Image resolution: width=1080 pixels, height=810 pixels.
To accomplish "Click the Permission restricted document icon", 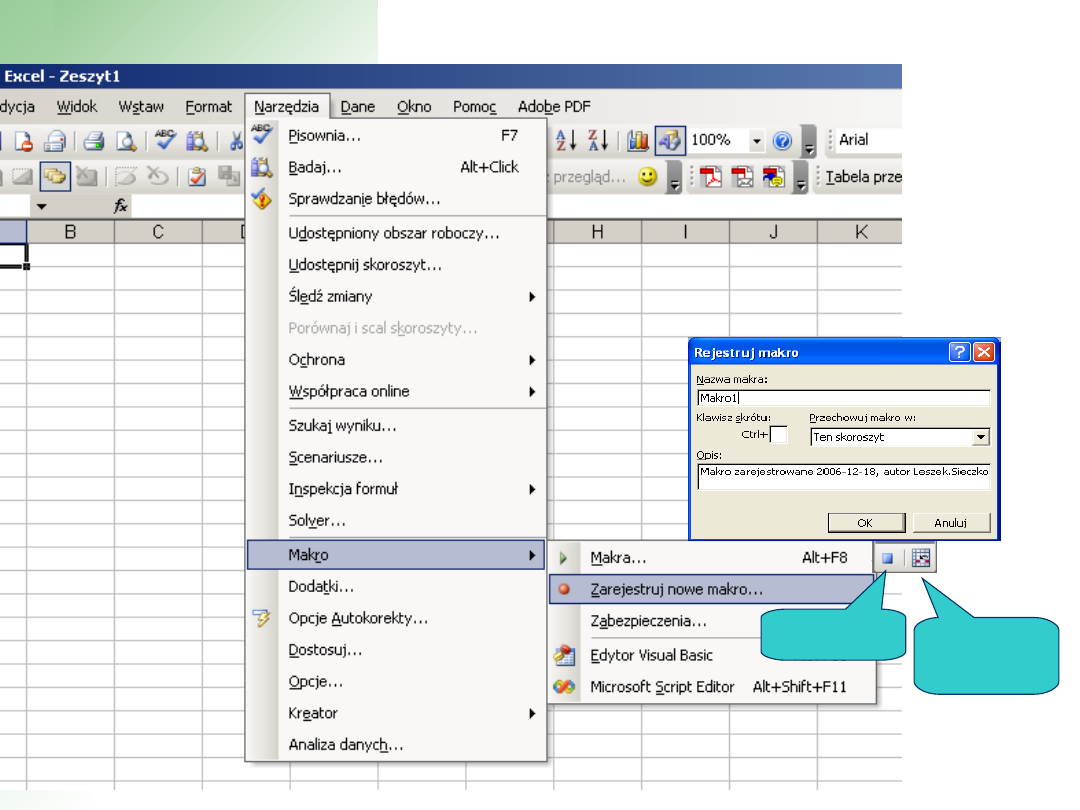I will pos(23,141).
